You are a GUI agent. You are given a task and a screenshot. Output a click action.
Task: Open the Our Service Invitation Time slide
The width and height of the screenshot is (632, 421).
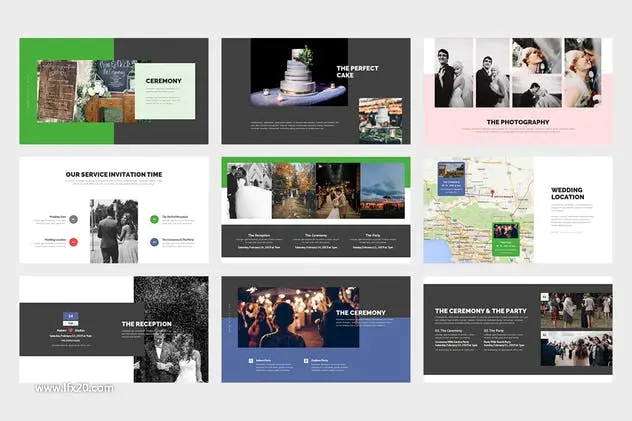[114, 210]
